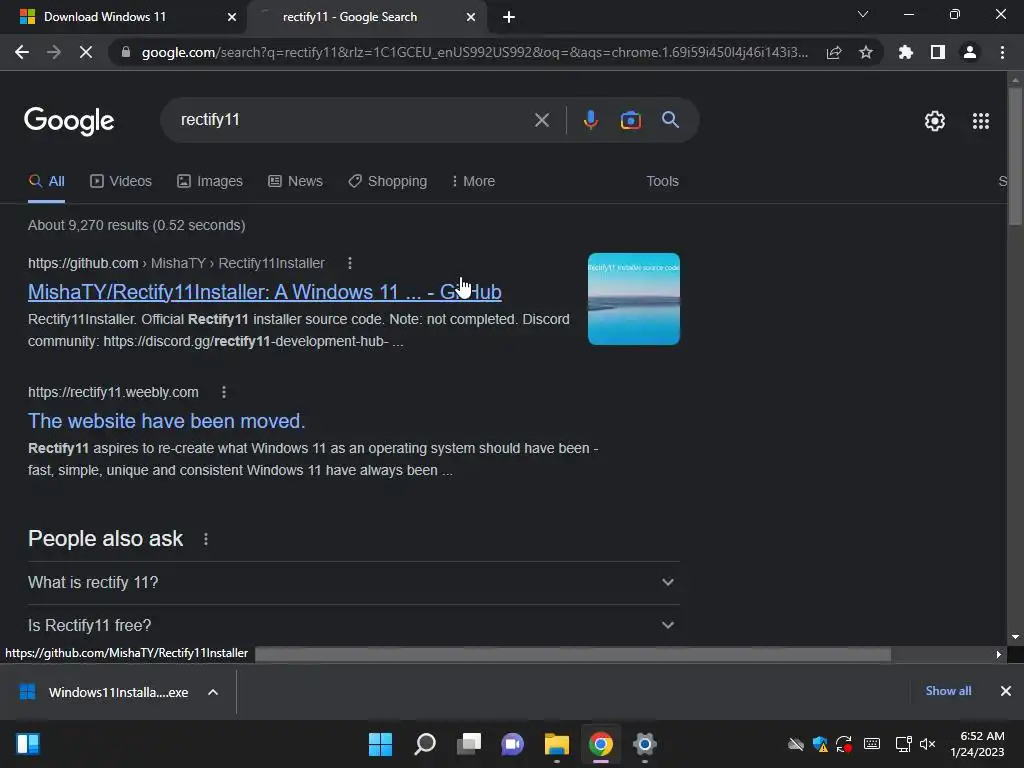Open MishaTY/Rectify11Installer GitHub link
The width and height of the screenshot is (1024, 768).
tap(264, 292)
